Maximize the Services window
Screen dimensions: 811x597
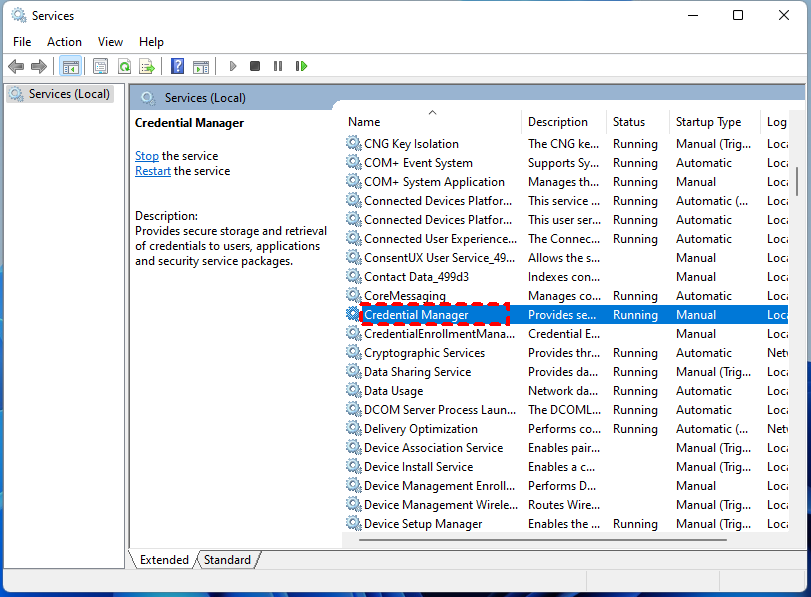pyautogui.click(x=738, y=16)
